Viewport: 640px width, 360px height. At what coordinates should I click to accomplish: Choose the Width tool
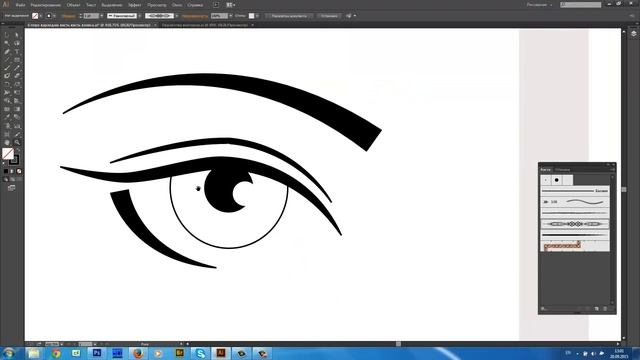pos(7,93)
